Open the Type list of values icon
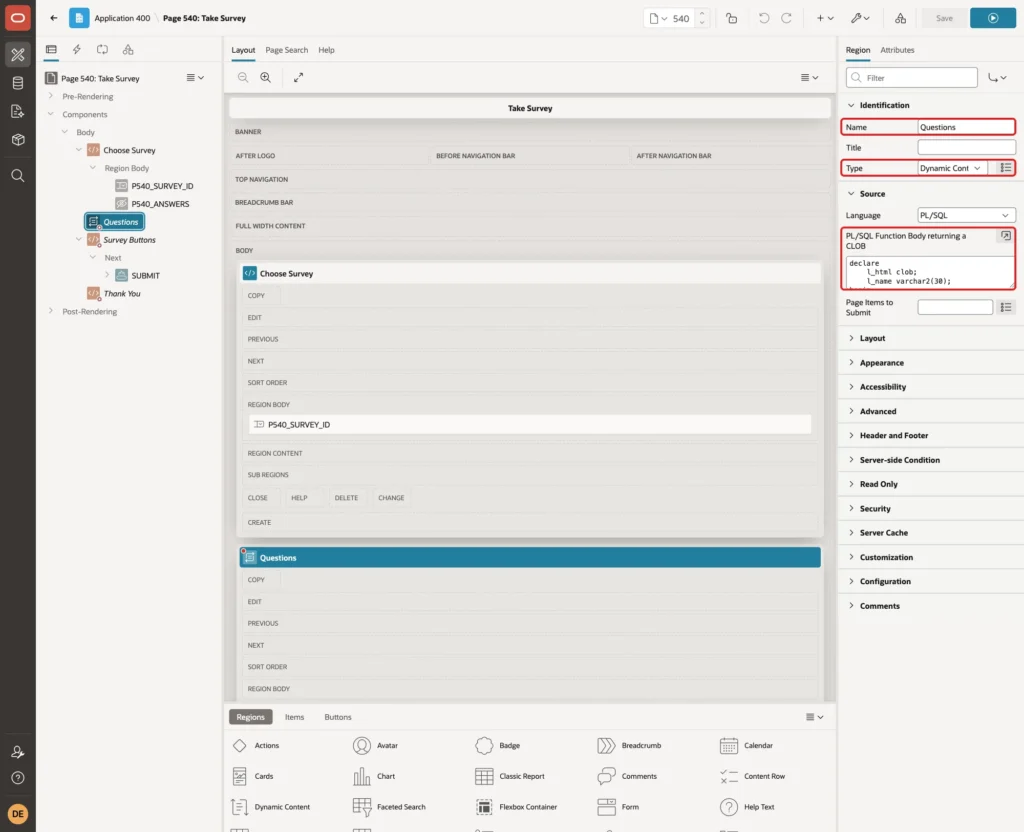This screenshot has width=1024, height=832. click(1006, 168)
